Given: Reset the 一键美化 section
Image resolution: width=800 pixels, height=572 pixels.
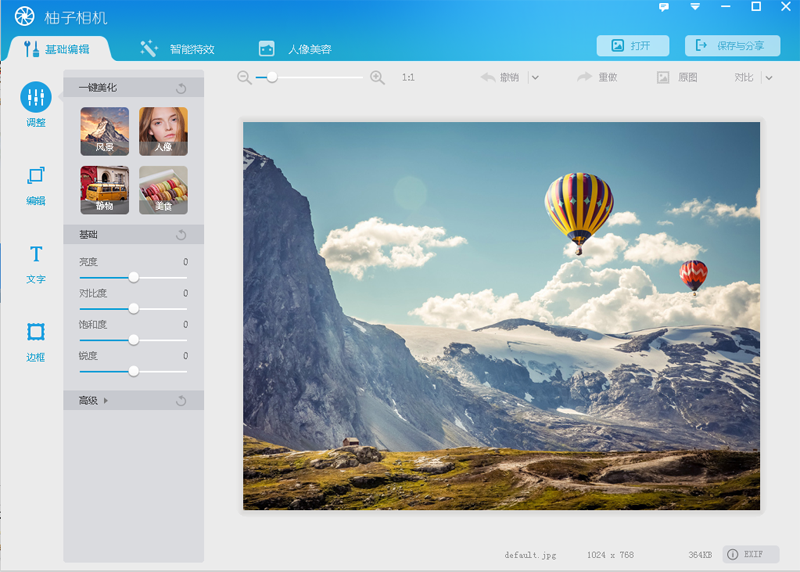Looking at the screenshot, I should tap(181, 88).
